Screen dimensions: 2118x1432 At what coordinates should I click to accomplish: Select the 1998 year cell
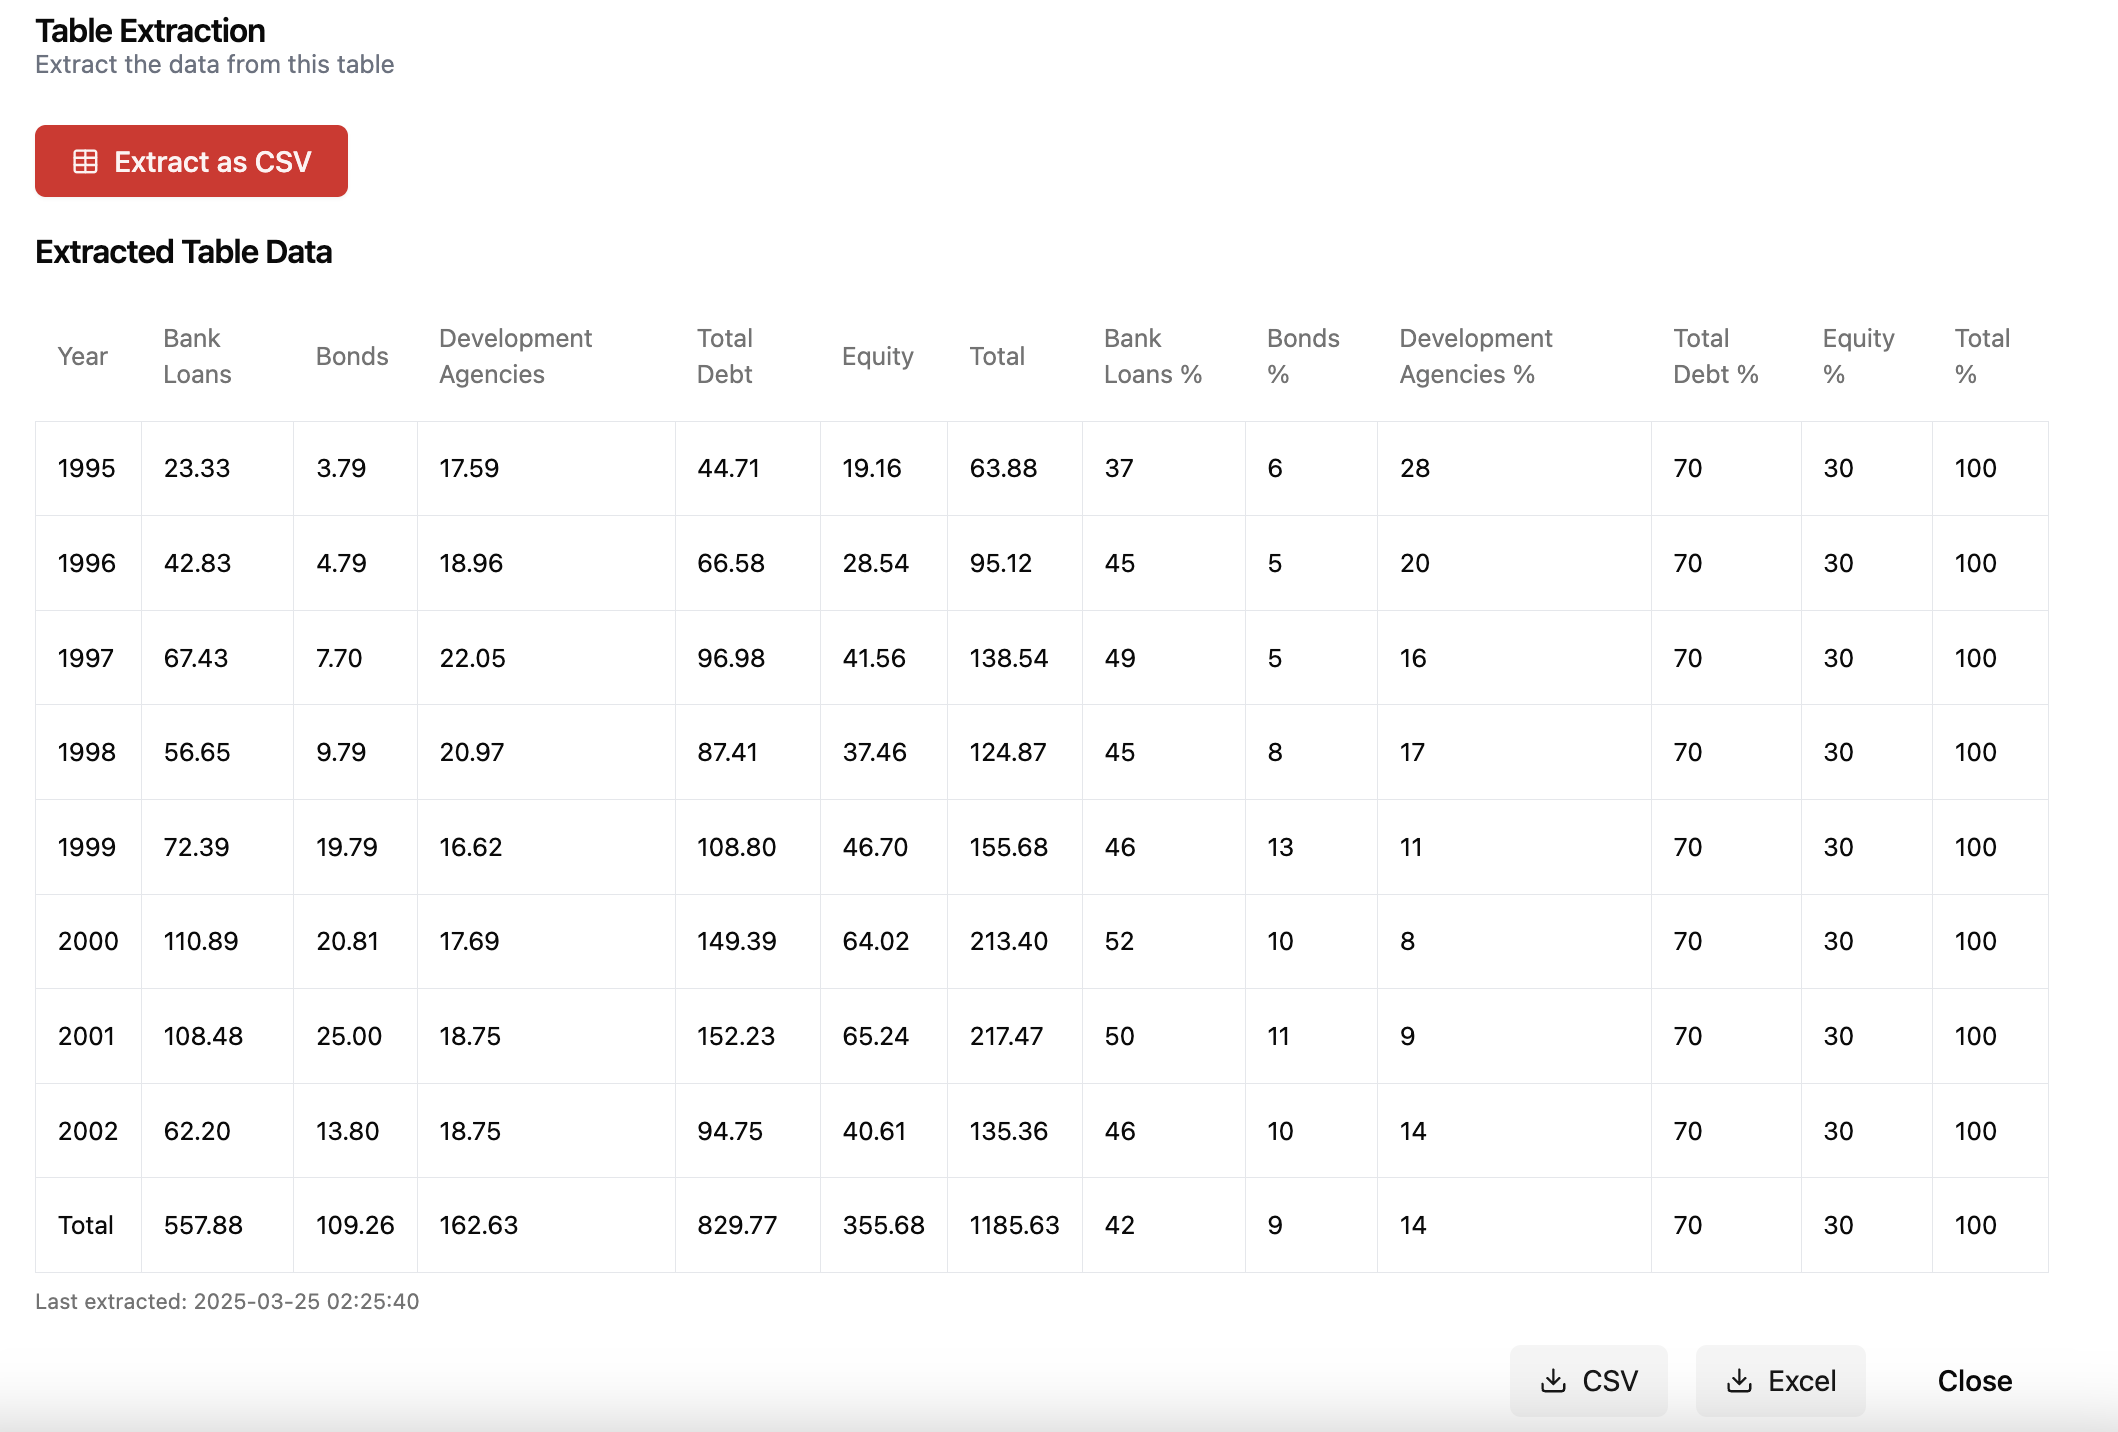(x=88, y=752)
